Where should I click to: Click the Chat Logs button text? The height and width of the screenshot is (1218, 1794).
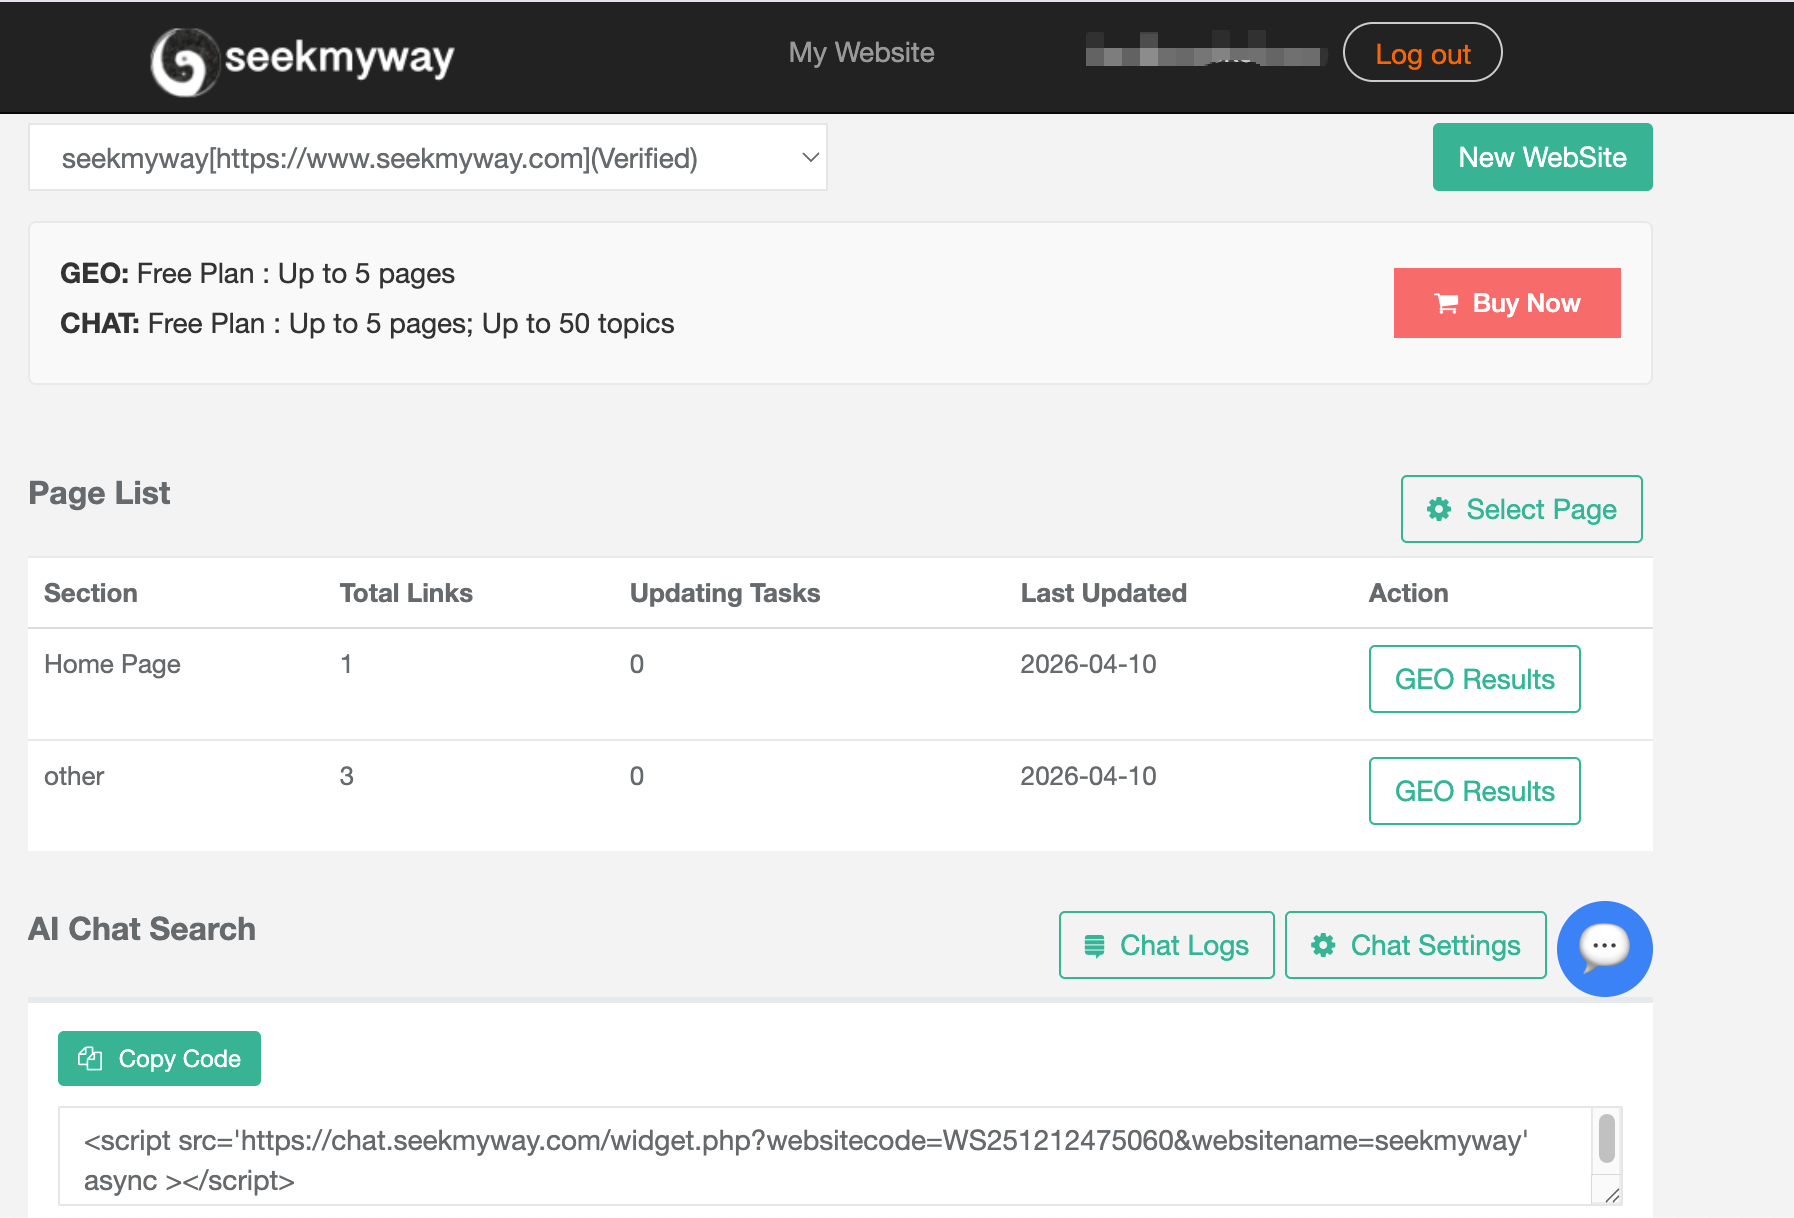(x=1184, y=945)
